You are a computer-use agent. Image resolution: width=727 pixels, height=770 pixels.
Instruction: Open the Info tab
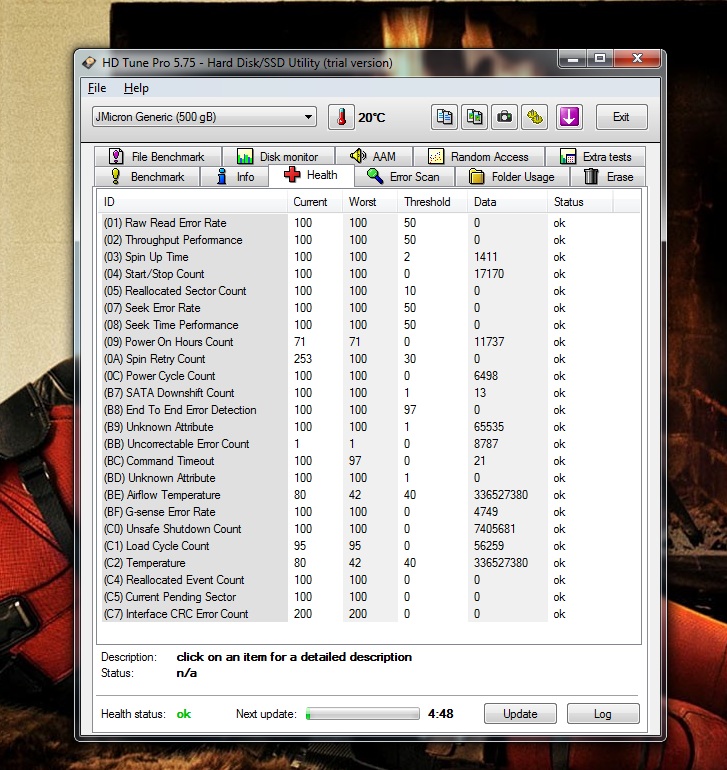click(235, 177)
